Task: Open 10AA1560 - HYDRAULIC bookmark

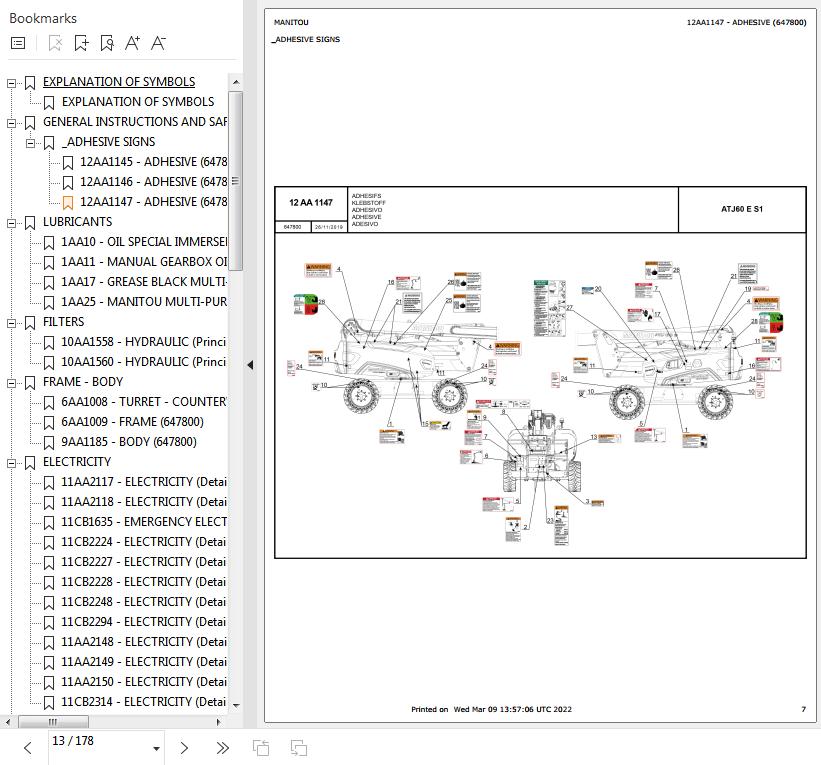Action: click(144, 361)
